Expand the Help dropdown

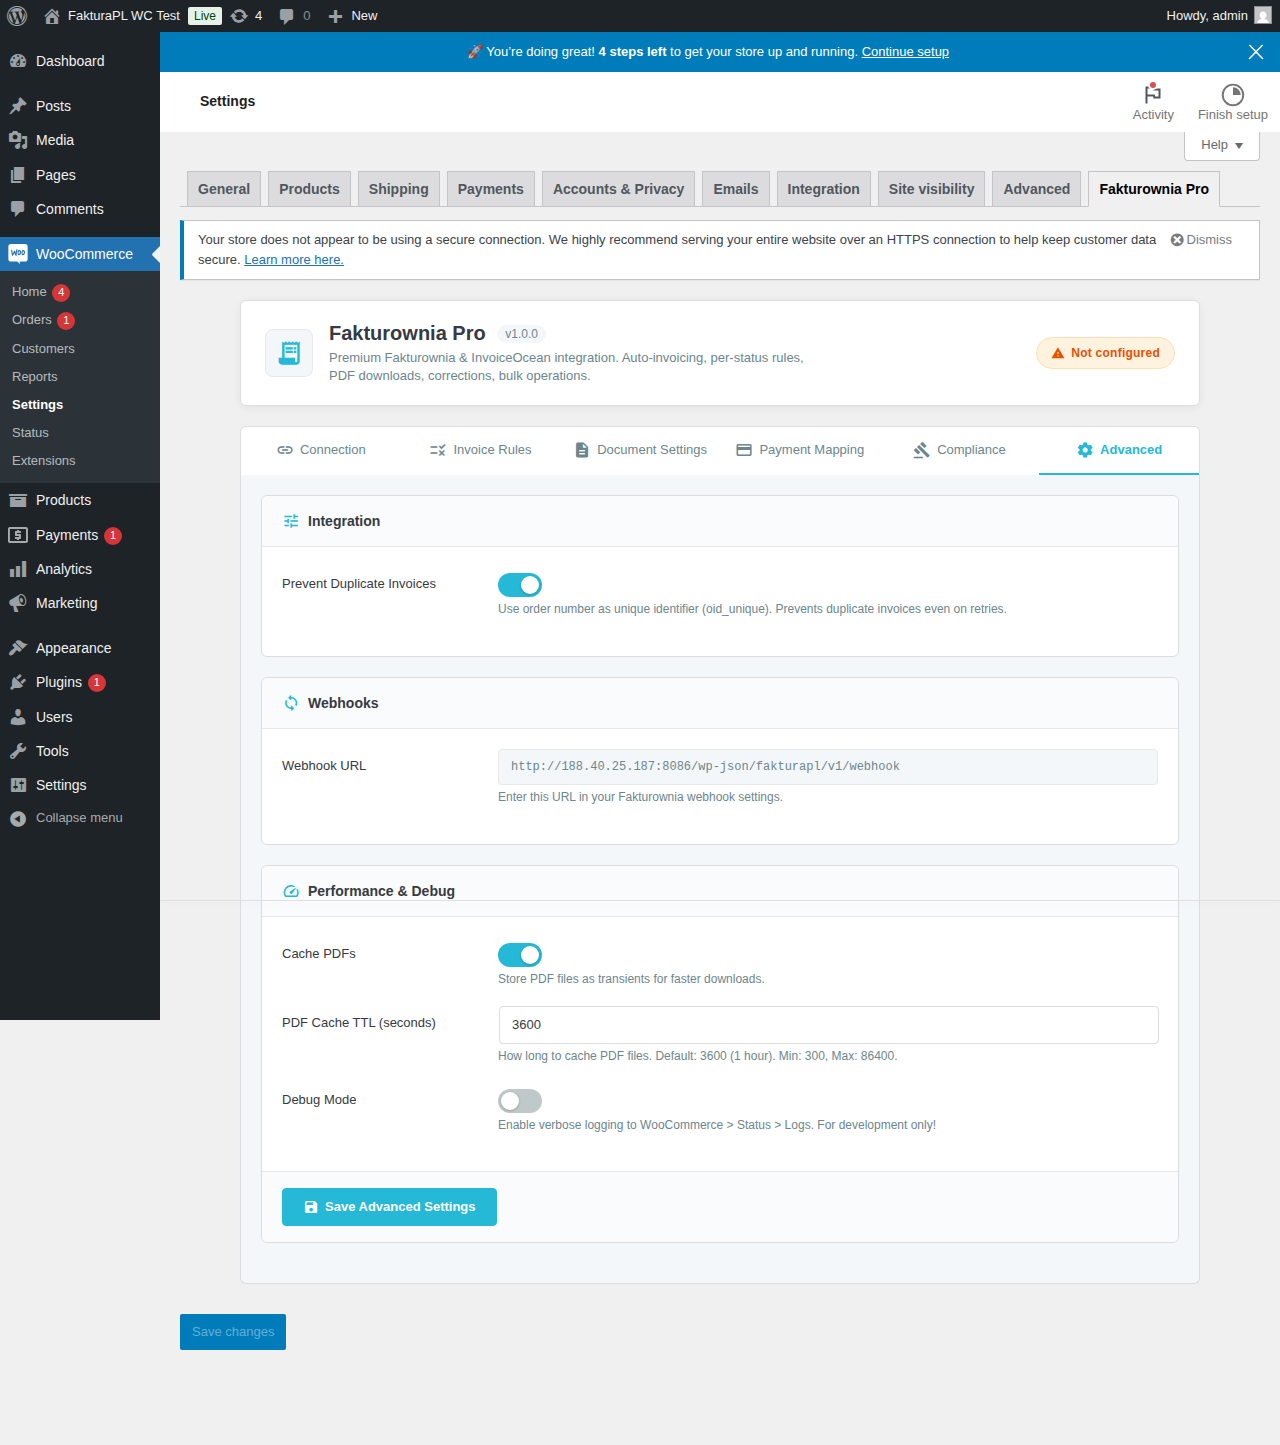[1221, 145]
